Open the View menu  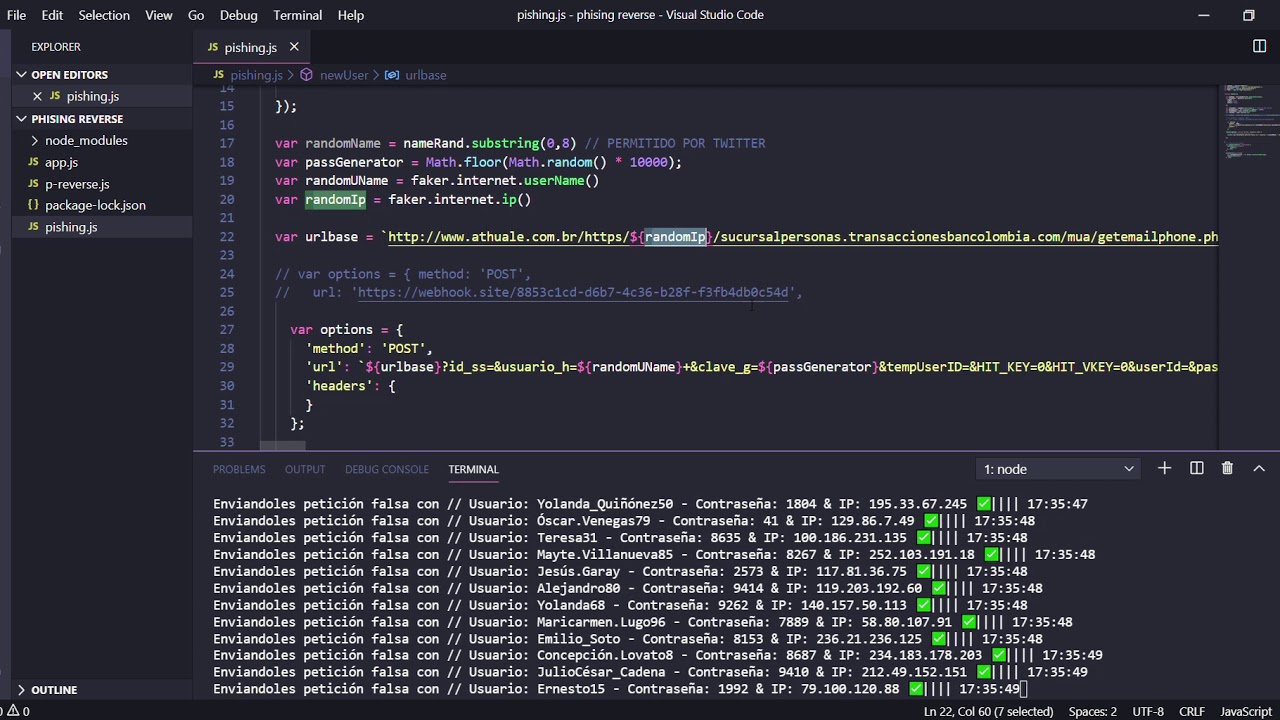click(159, 15)
